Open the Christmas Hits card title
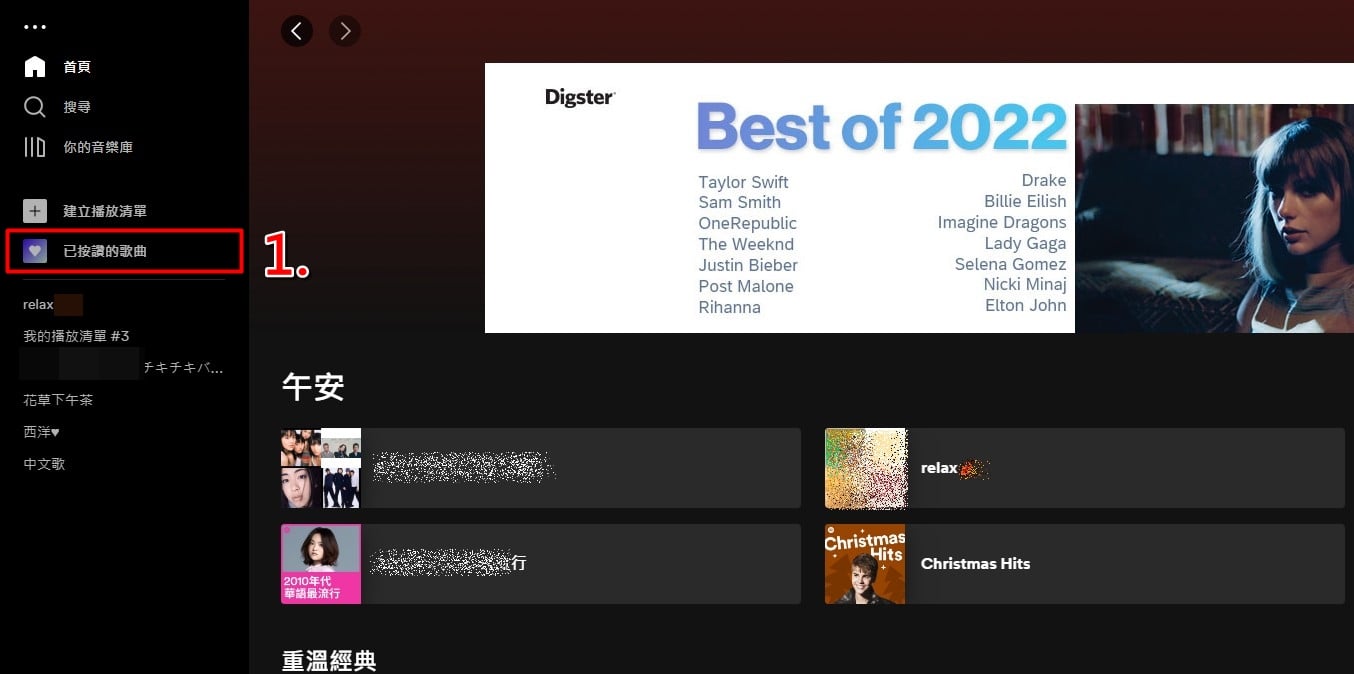 [x=975, y=564]
